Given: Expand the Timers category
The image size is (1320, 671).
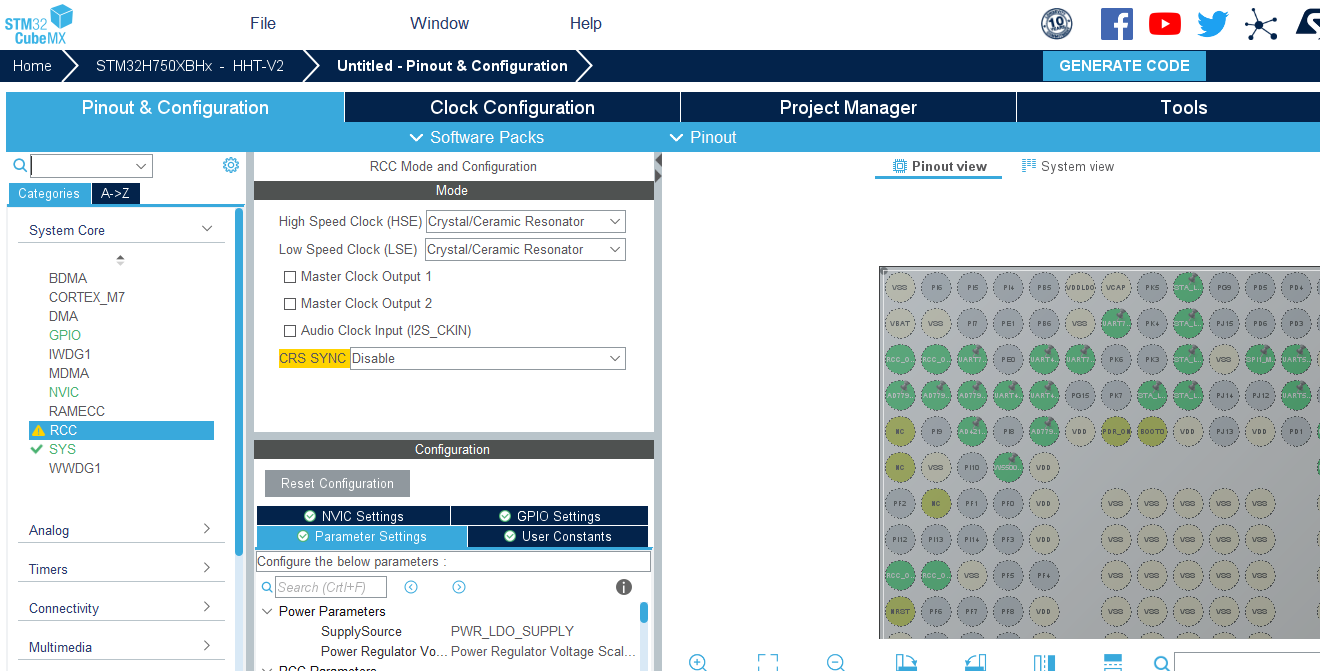Looking at the screenshot, I should 207,568.
